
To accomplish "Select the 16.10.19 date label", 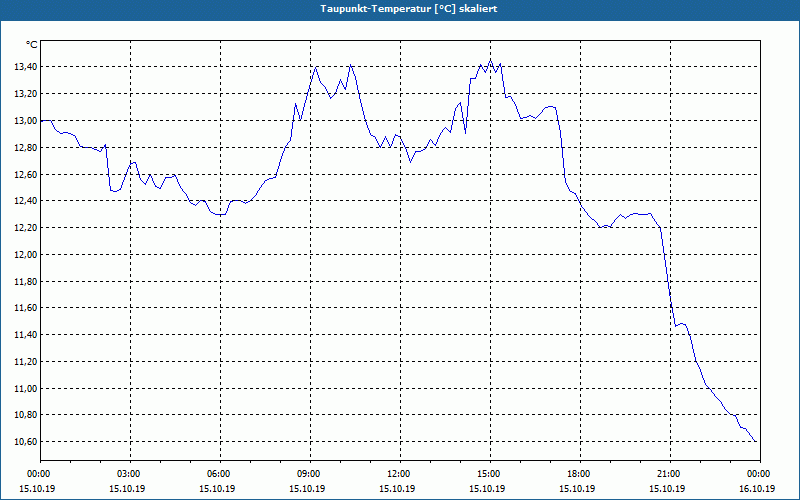I will coord(757,488).
